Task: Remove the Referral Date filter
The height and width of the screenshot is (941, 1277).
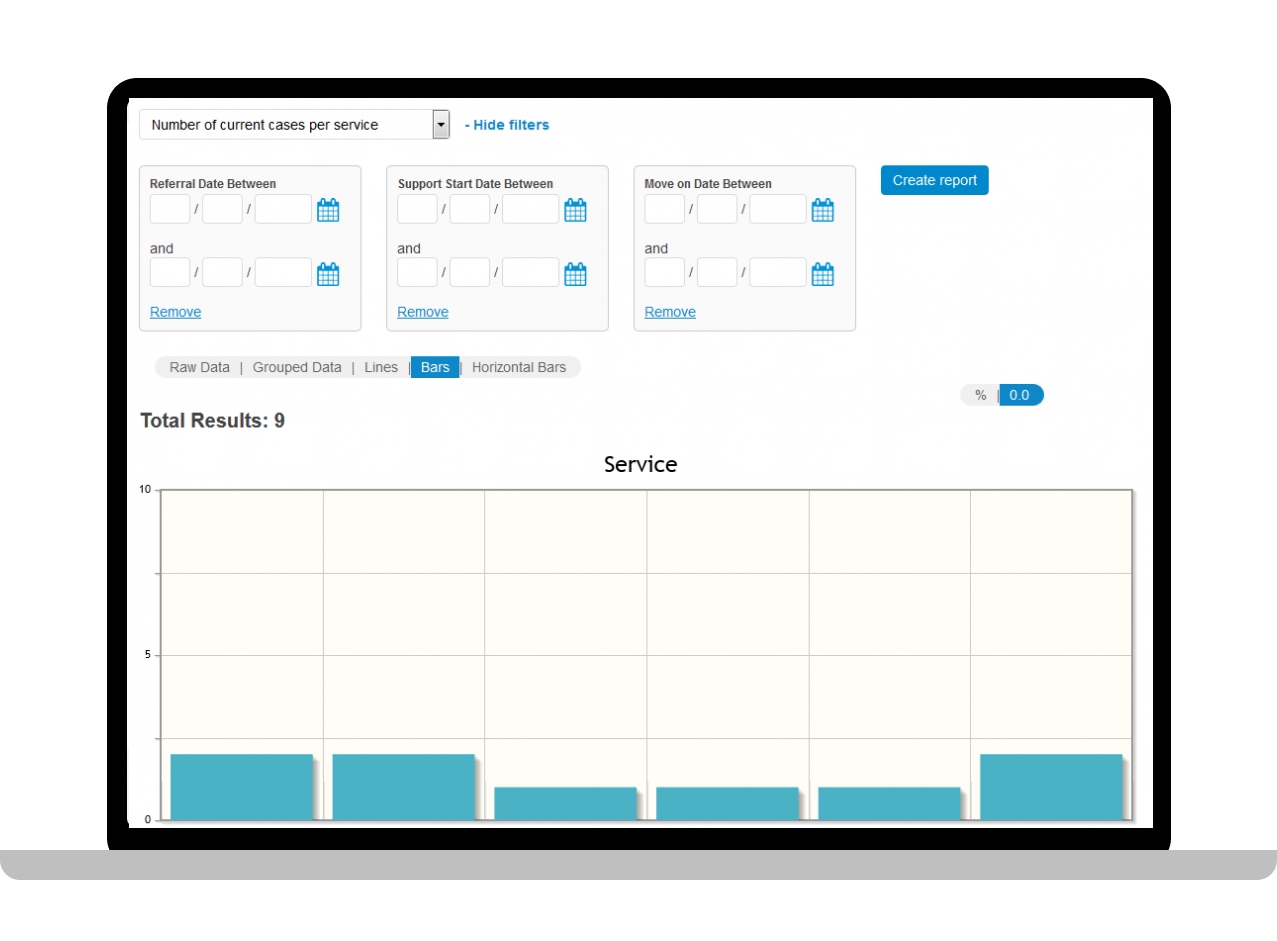Action: [x=175, y=312]
